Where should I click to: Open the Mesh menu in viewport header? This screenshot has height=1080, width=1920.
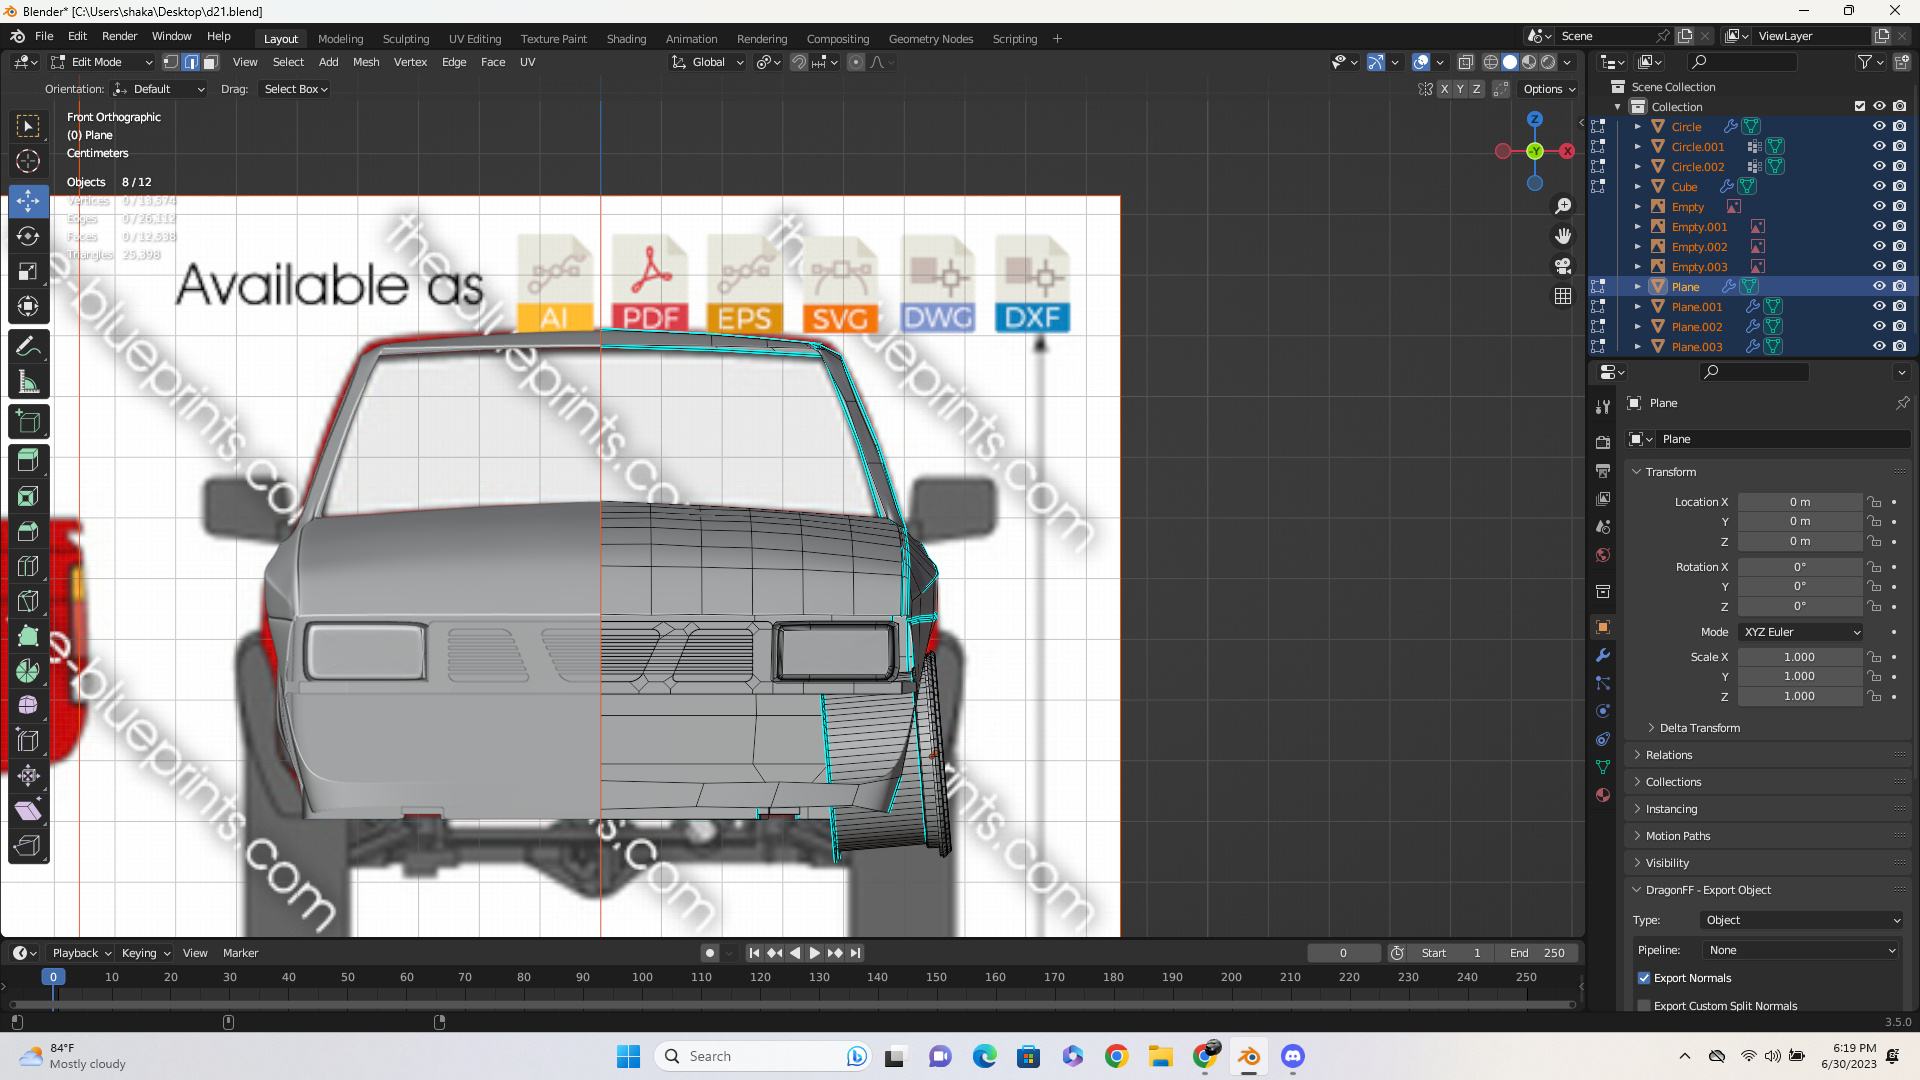366,62
